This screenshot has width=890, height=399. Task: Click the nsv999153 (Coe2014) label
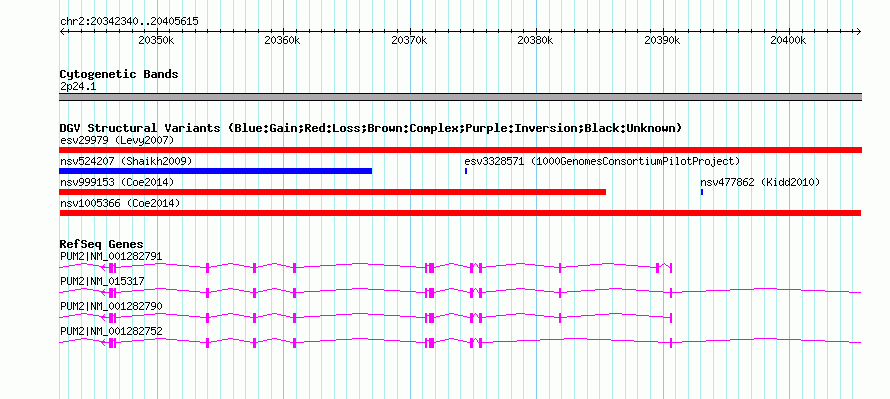point(117,182)
